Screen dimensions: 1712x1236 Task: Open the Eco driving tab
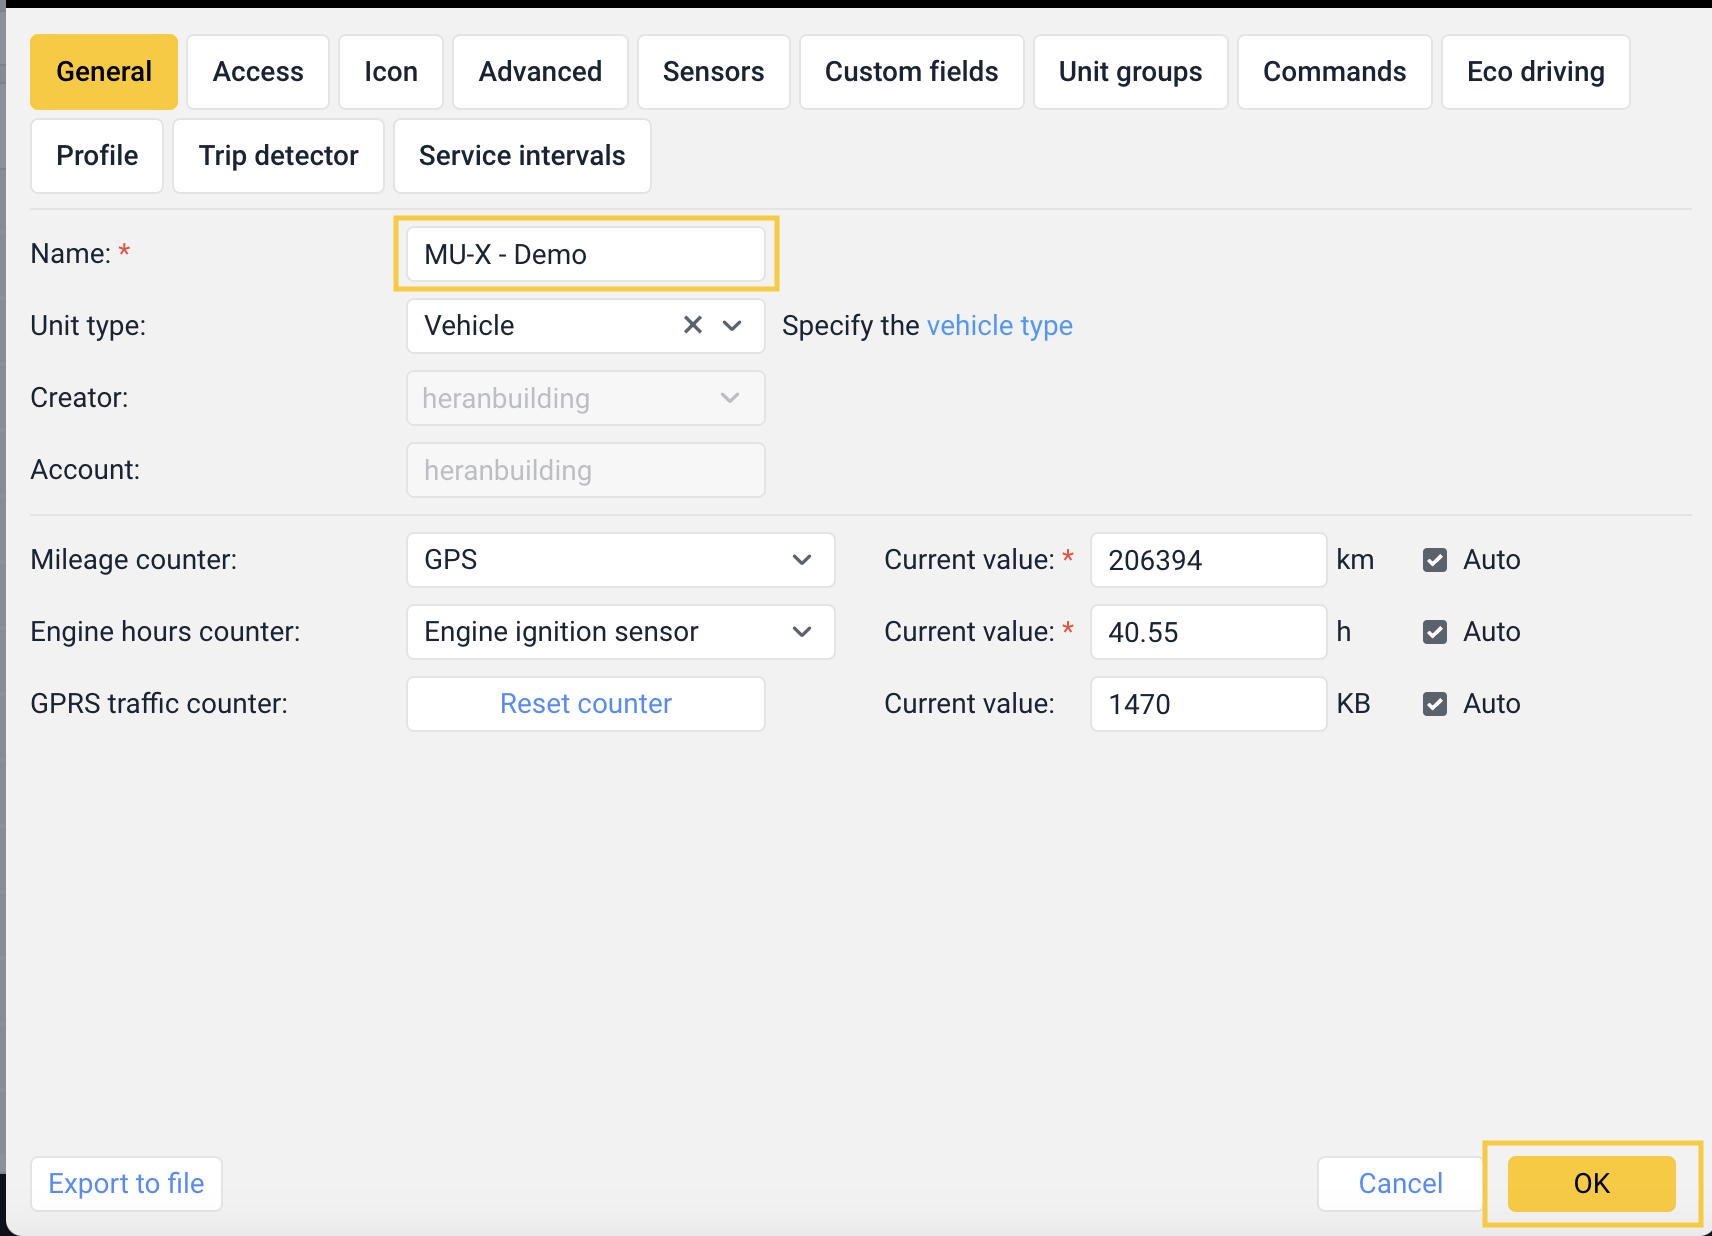click(x=1535, y=72)
